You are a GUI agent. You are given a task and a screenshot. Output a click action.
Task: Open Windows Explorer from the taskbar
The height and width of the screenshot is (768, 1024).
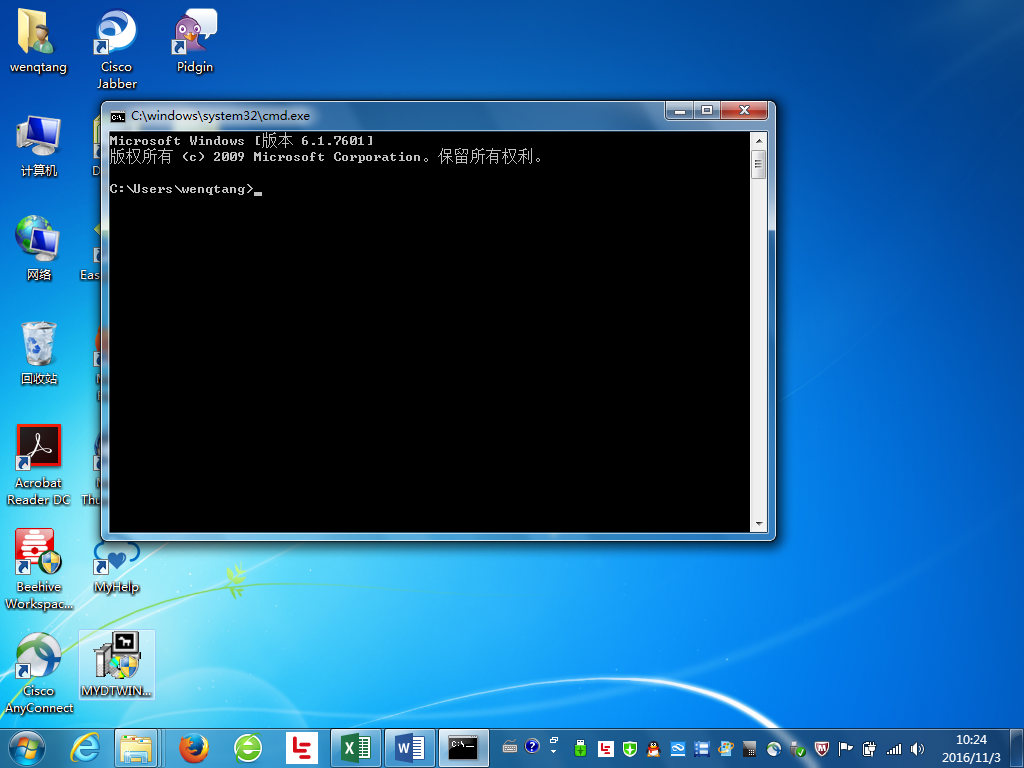pos(136,748)
